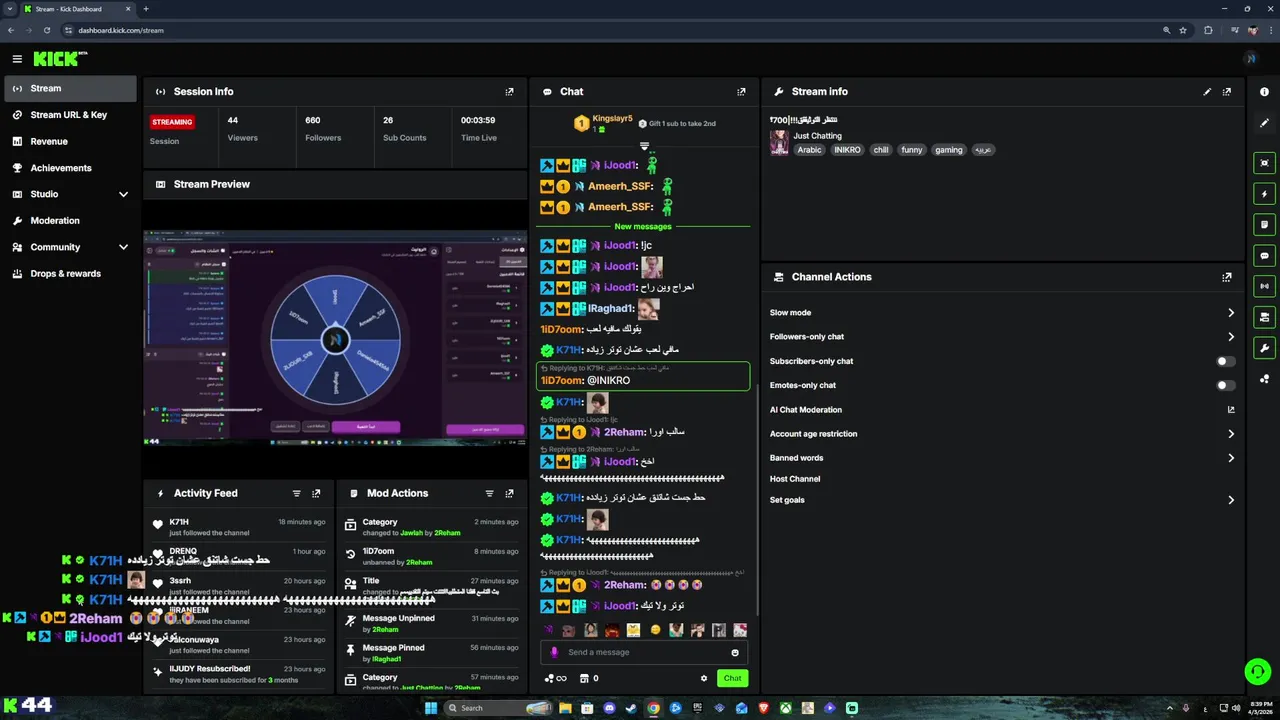Toggle broadcast signal widget in right sidebar
This screenshot has height=720, width=1280.
pyautogui.click(x=1265, y=286)
